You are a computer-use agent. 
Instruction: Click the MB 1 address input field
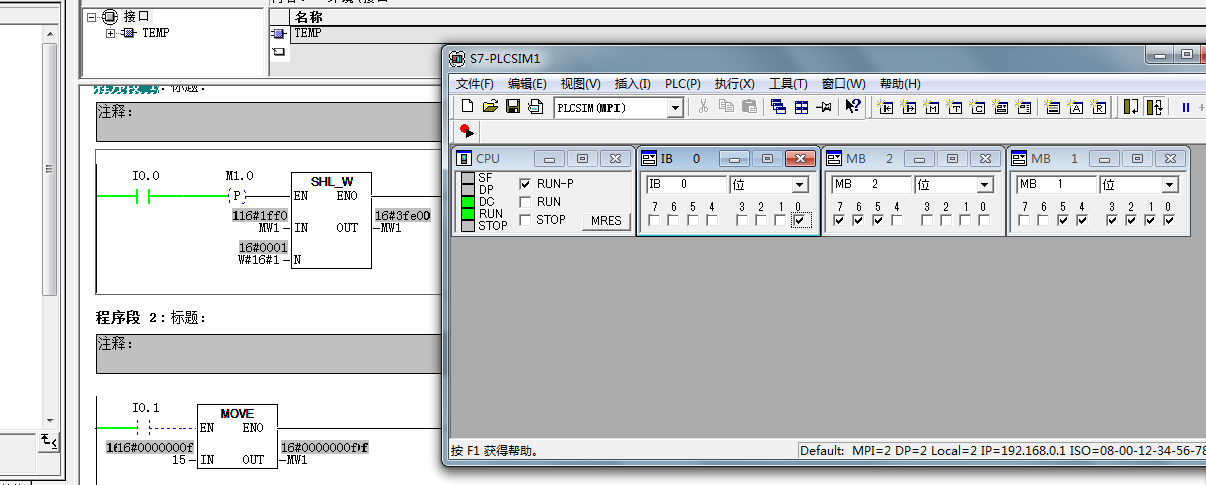(1057, 185)
